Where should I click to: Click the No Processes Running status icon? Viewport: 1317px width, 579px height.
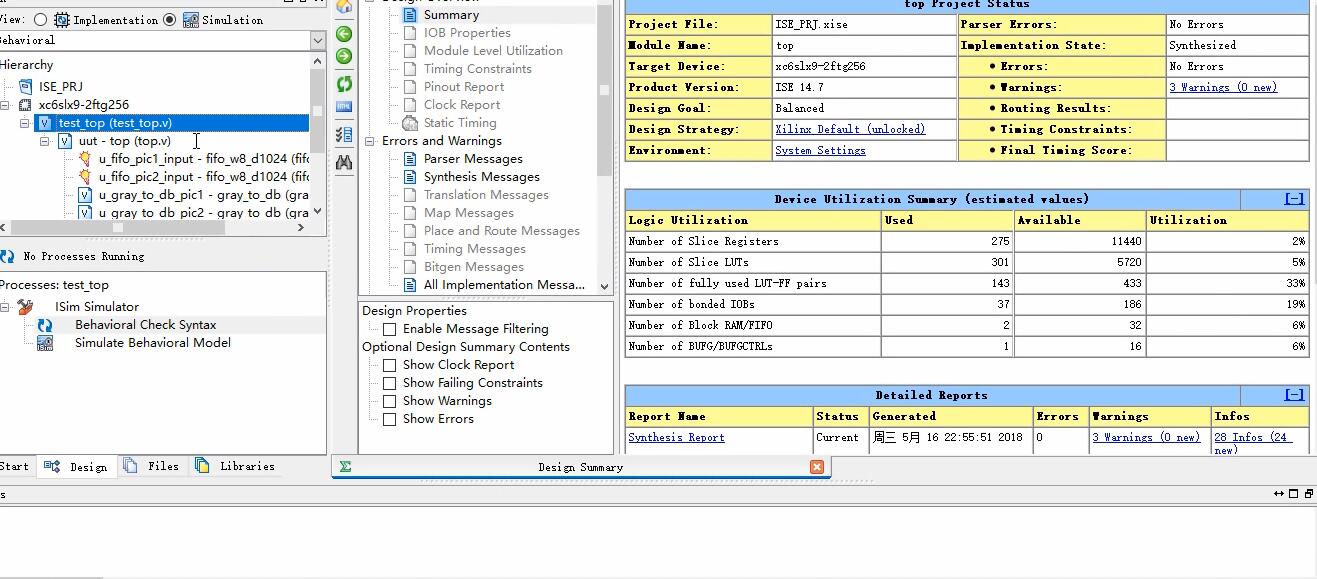click(7, 257)
